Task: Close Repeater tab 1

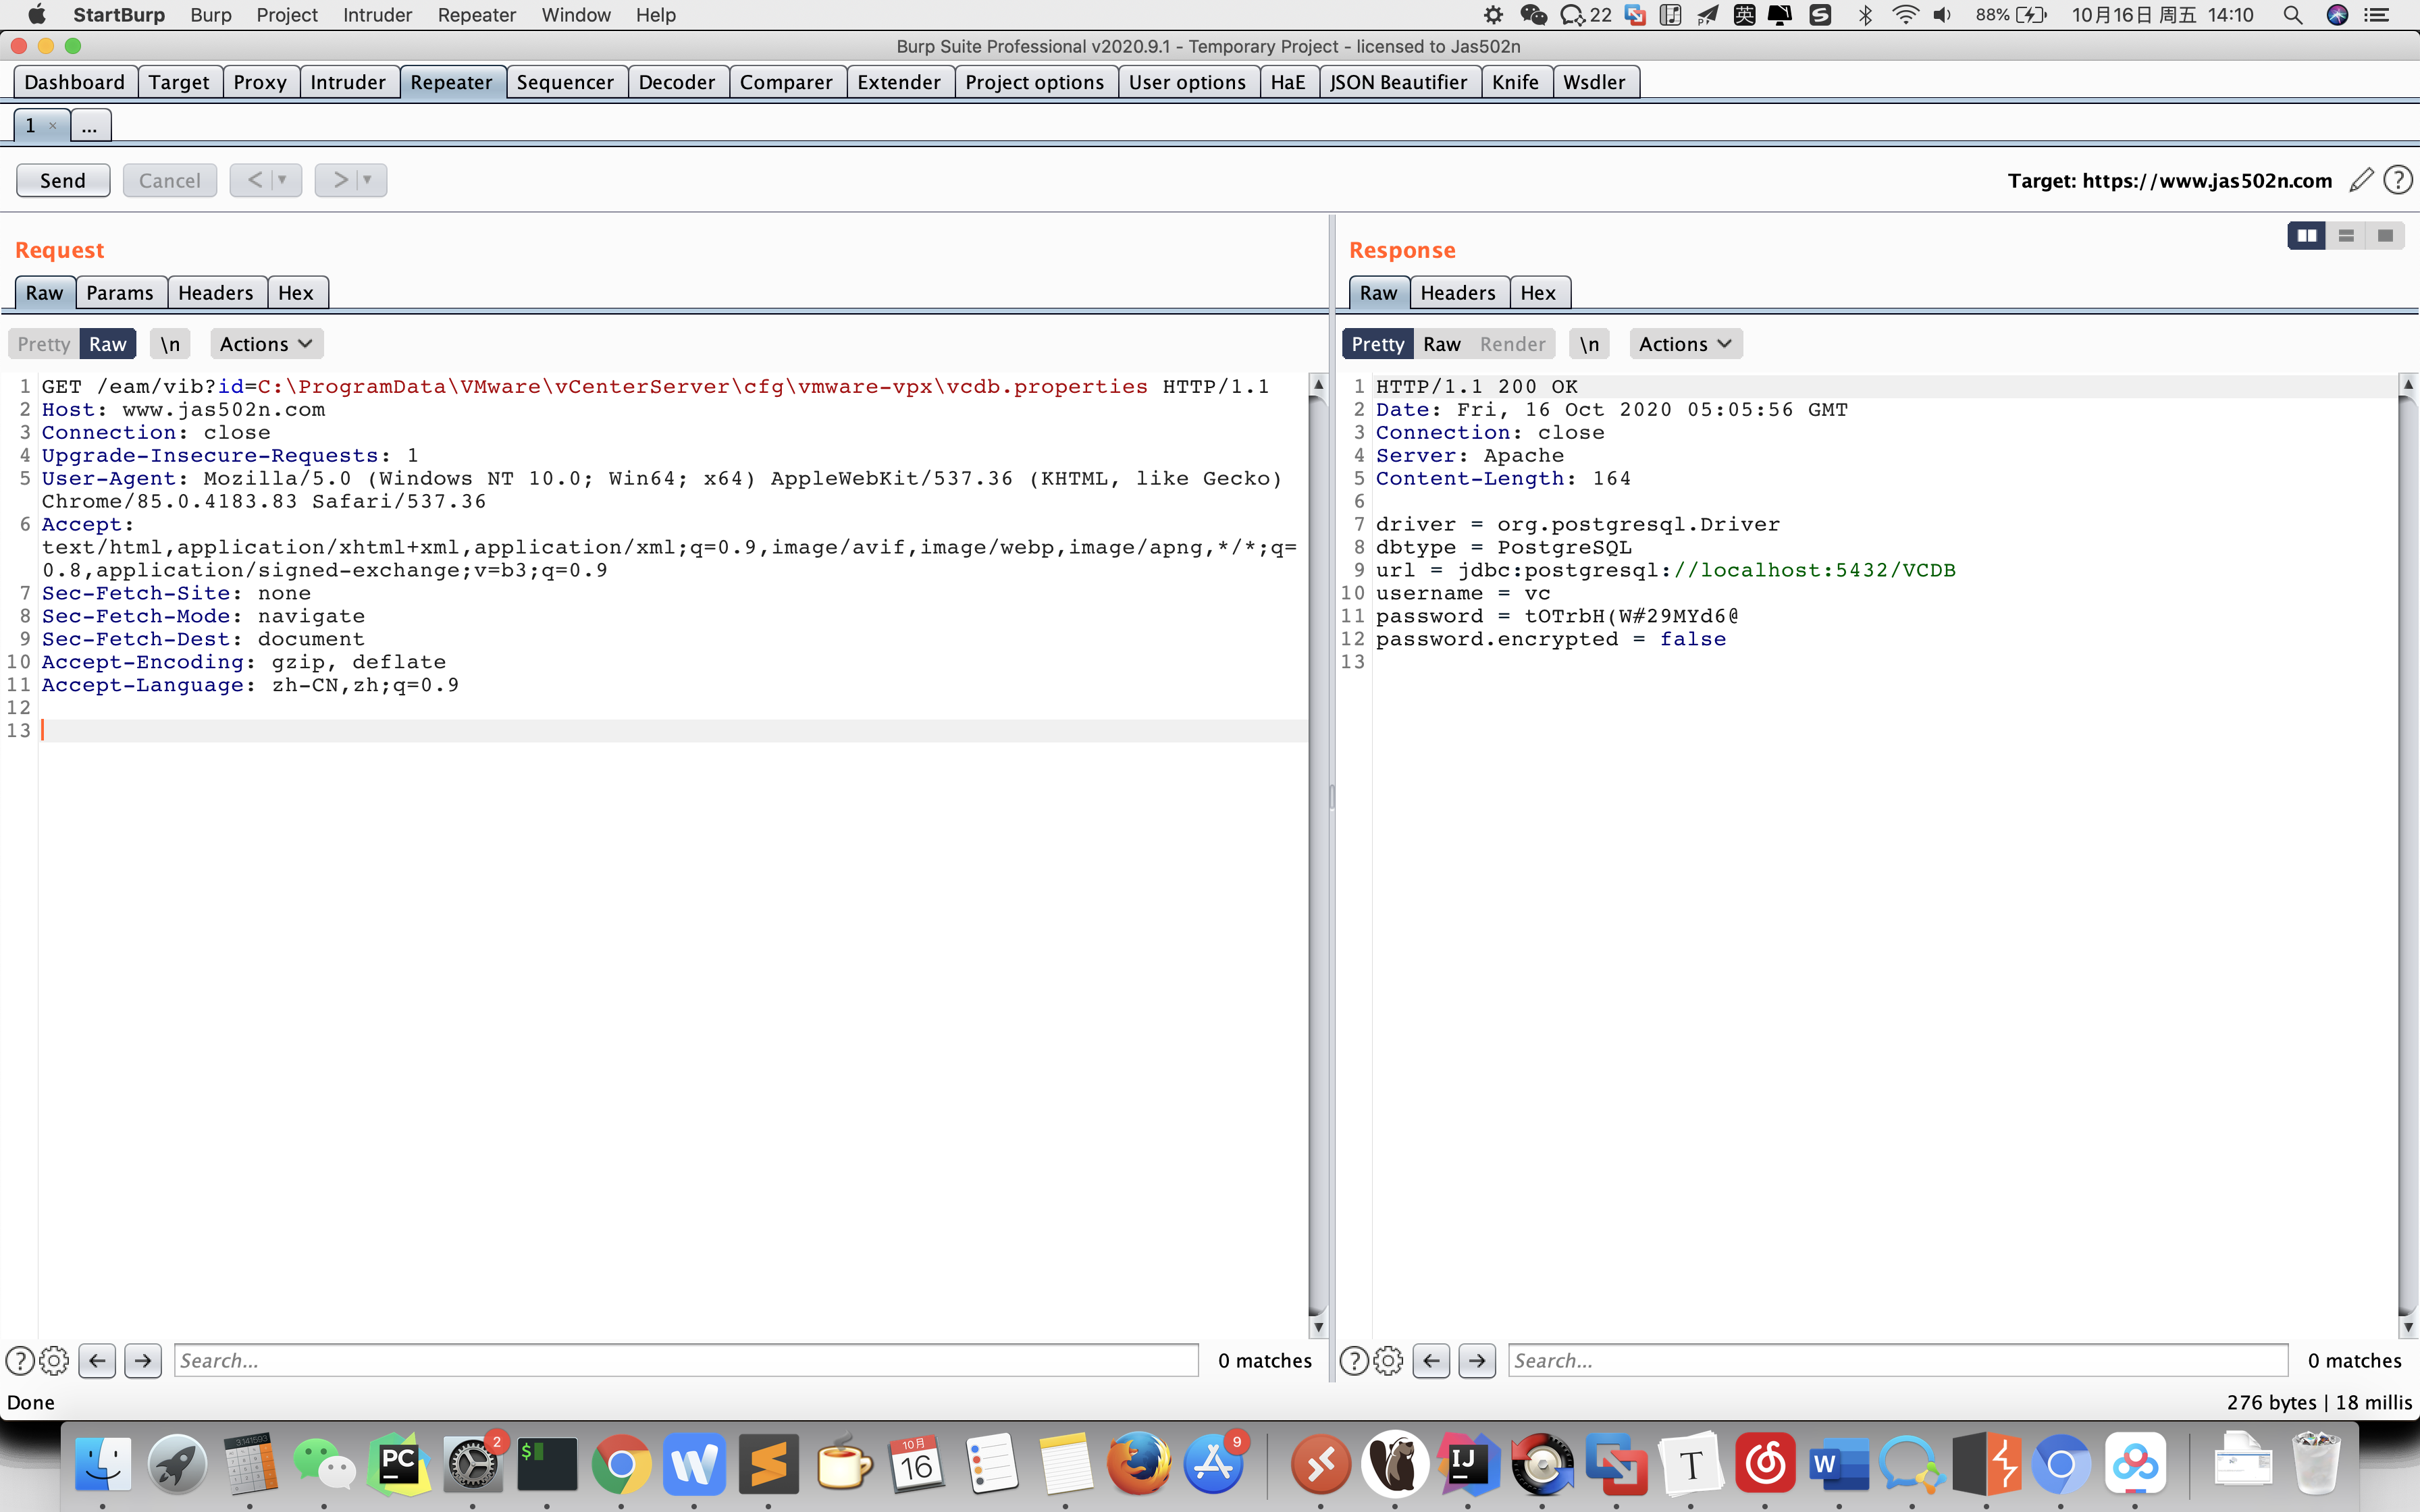Action: [x=53, y=126]
